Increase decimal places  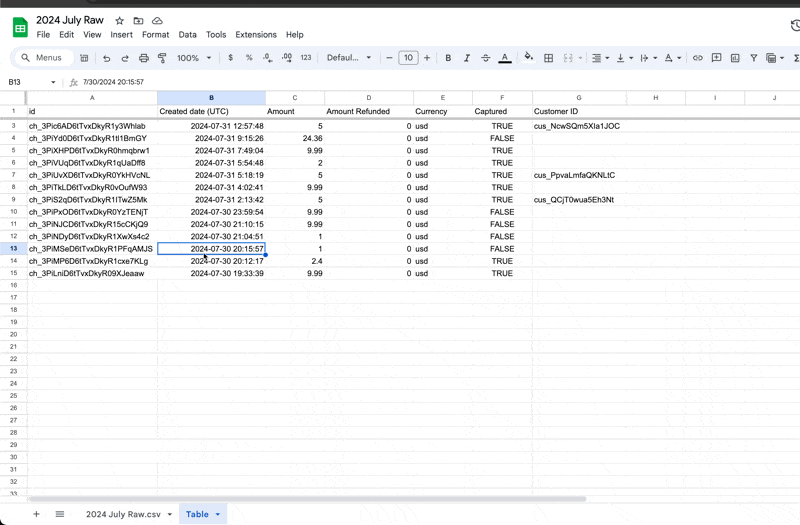[x=287, y=58]
